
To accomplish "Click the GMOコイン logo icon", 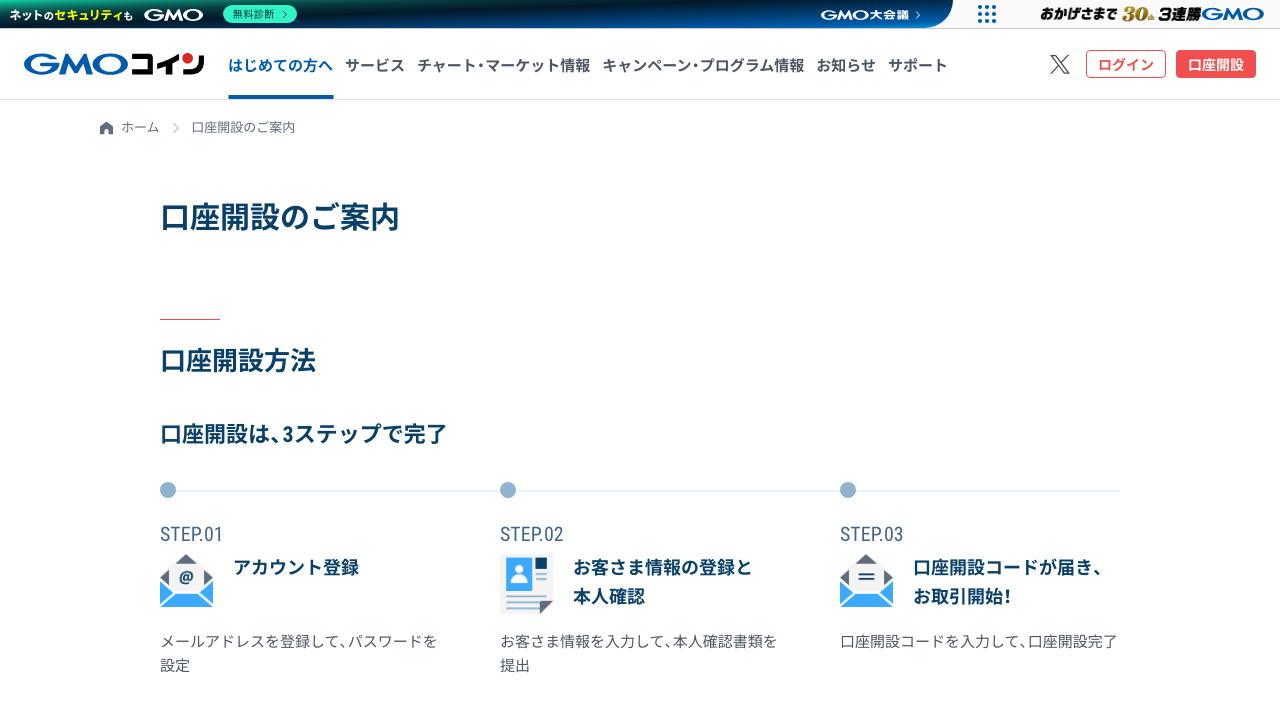I will point(112,64).
